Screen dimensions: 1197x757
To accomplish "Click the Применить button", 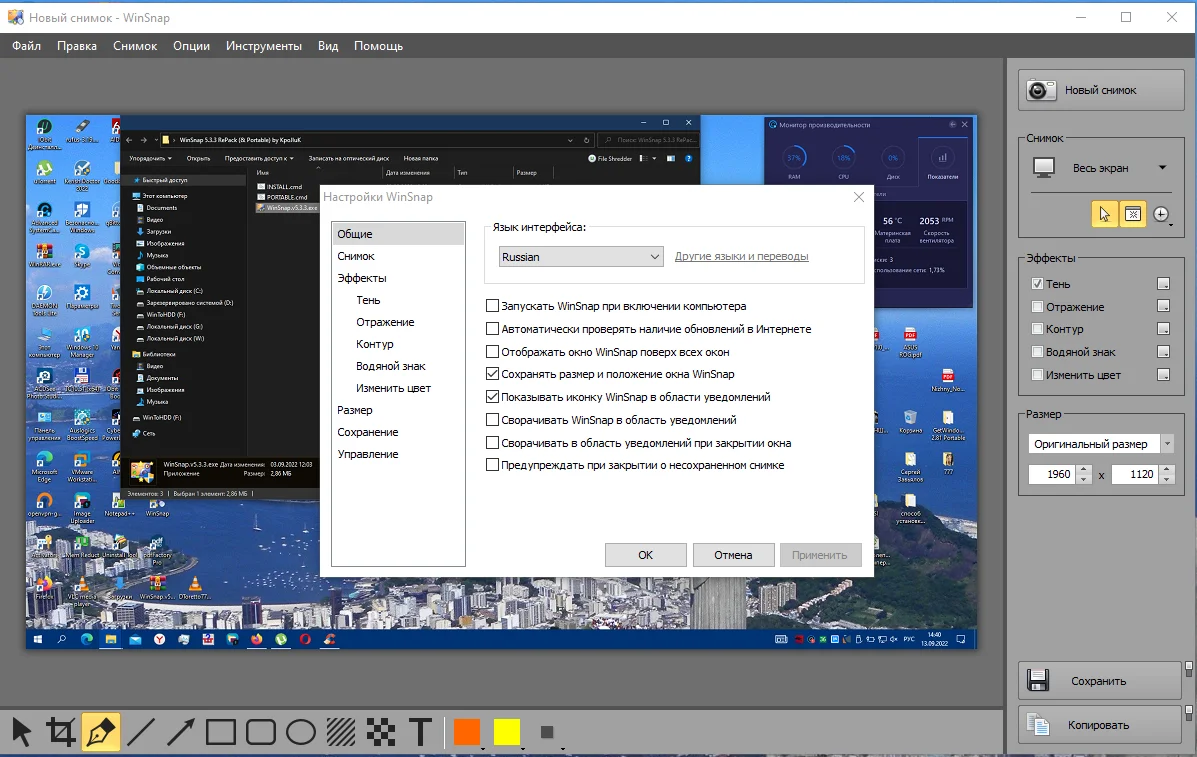I will pyautogui.click(x=821, y=555).
